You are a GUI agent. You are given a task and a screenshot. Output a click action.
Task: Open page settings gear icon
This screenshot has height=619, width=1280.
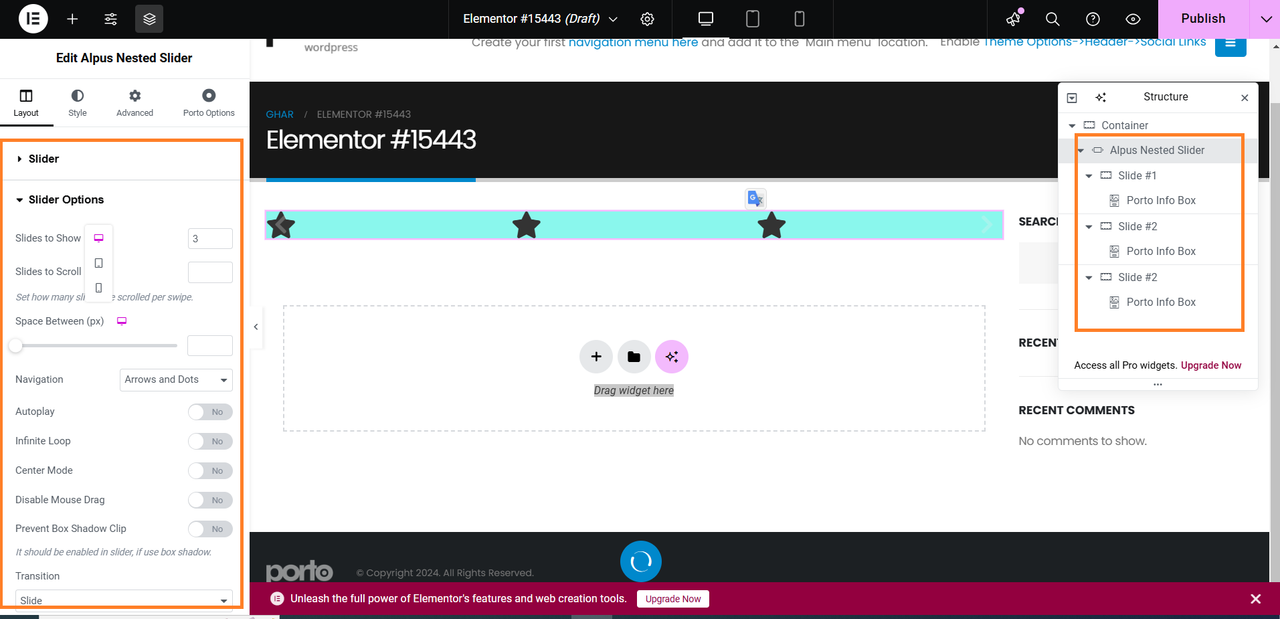pyautogui.click(x=647, y=19)
